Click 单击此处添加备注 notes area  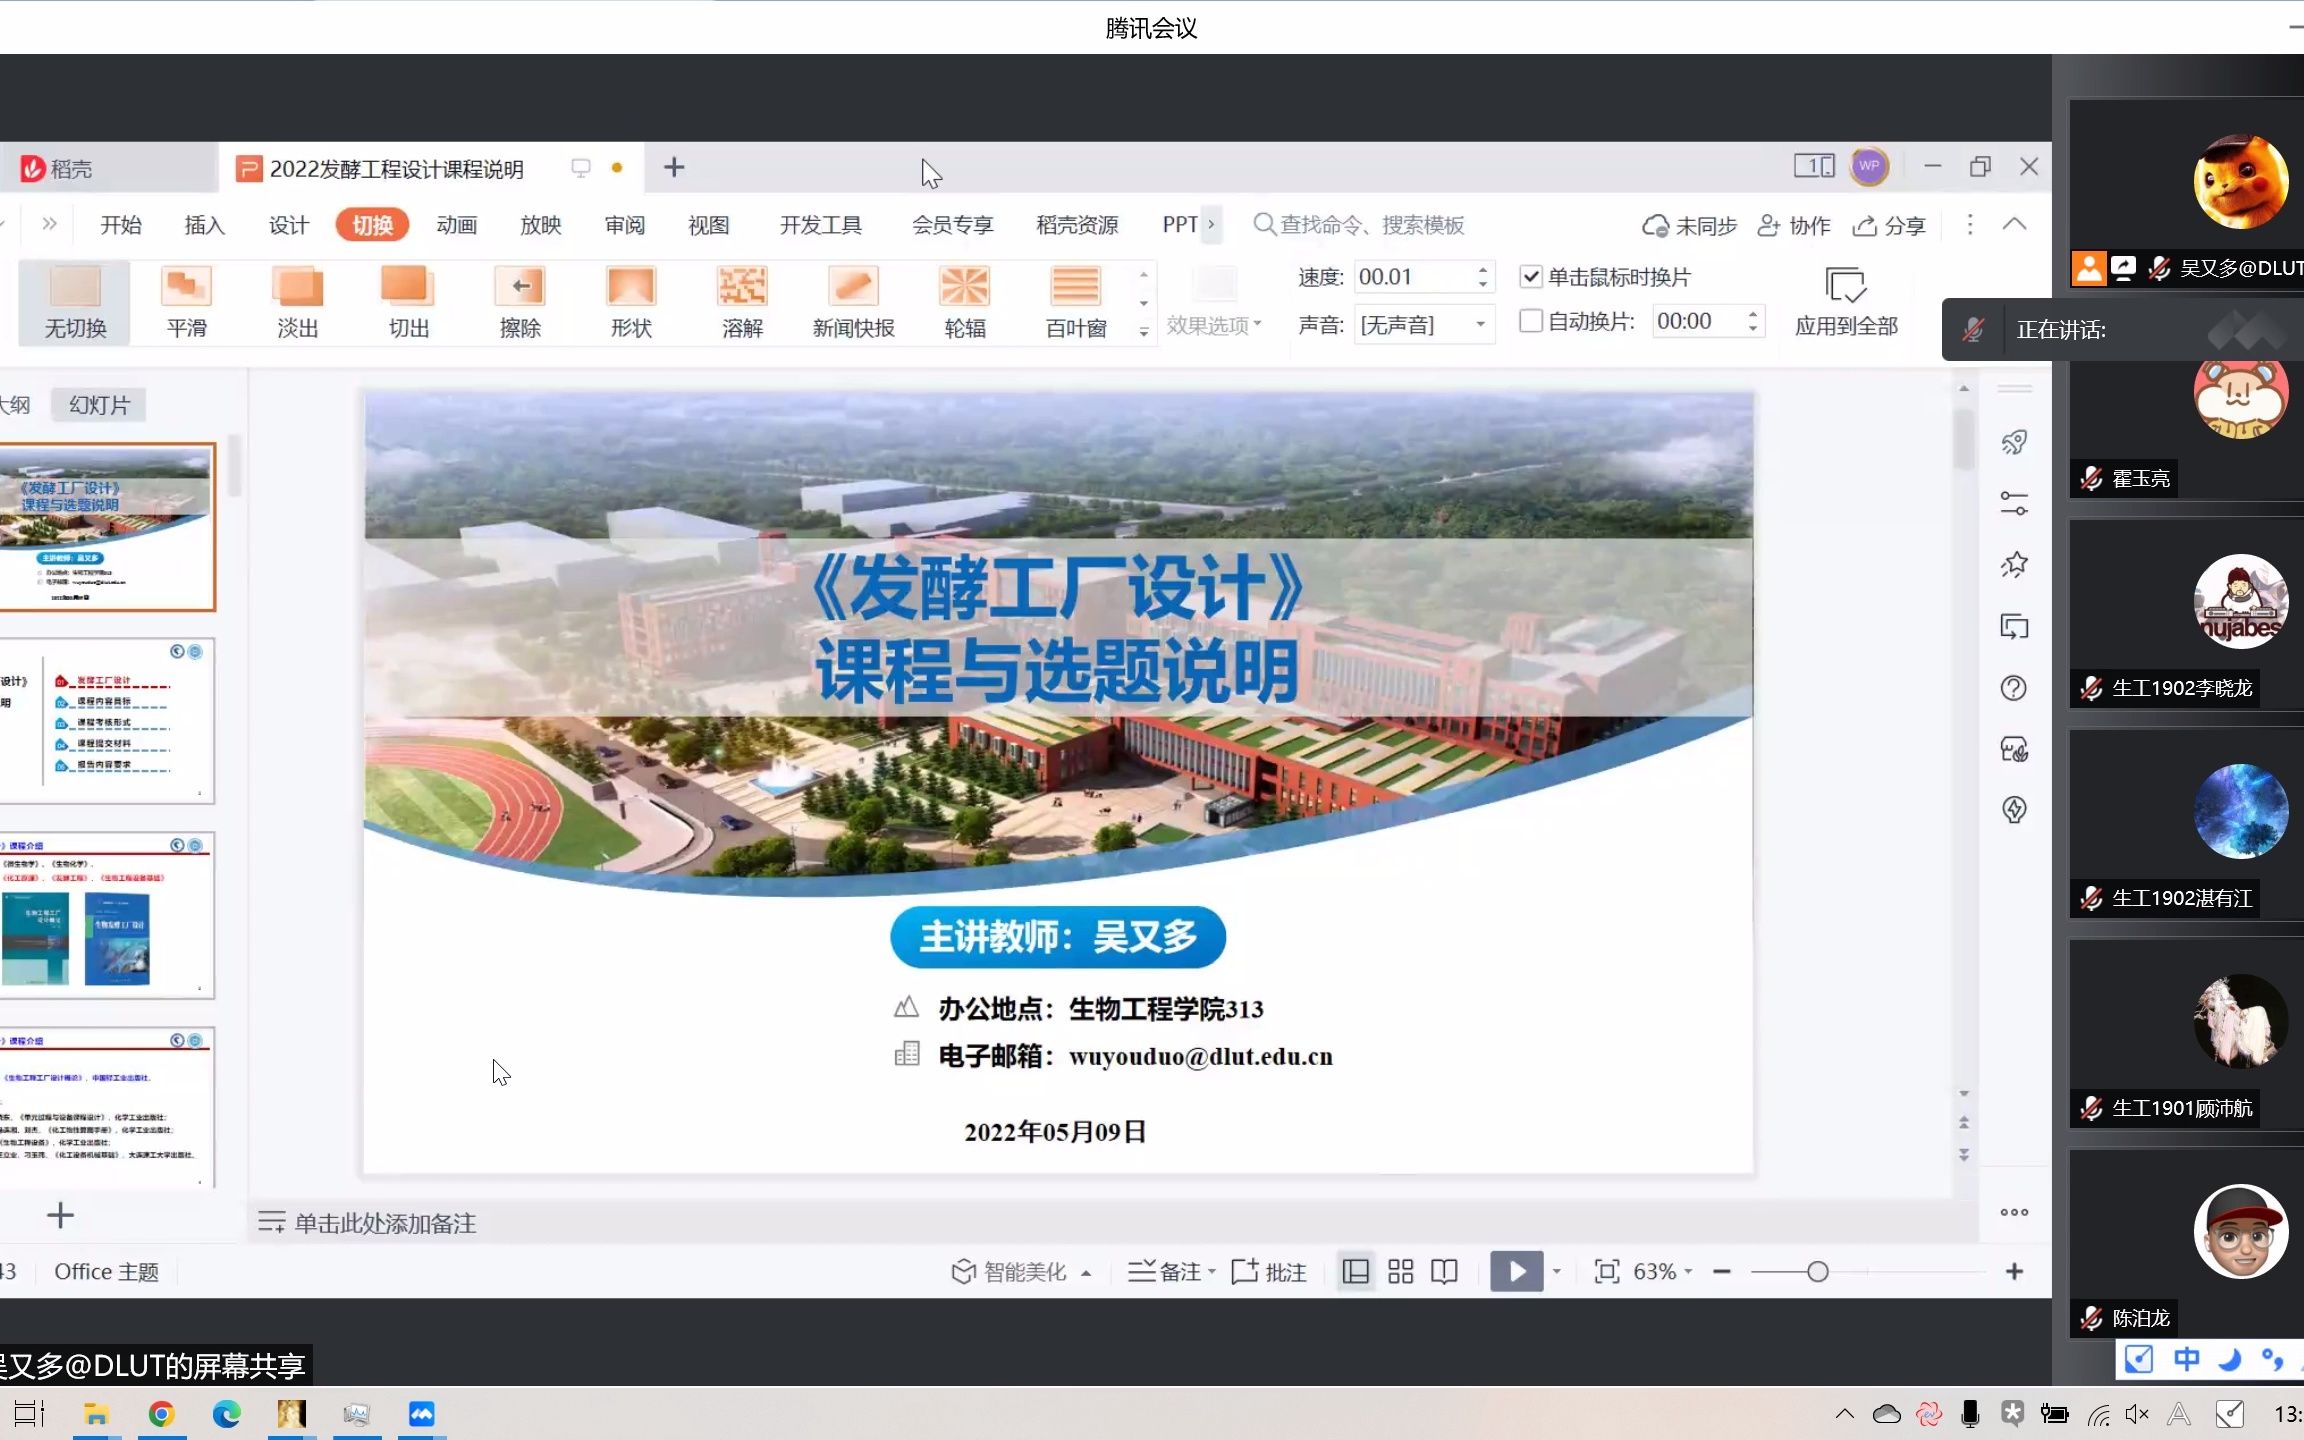coord(385,1223)
